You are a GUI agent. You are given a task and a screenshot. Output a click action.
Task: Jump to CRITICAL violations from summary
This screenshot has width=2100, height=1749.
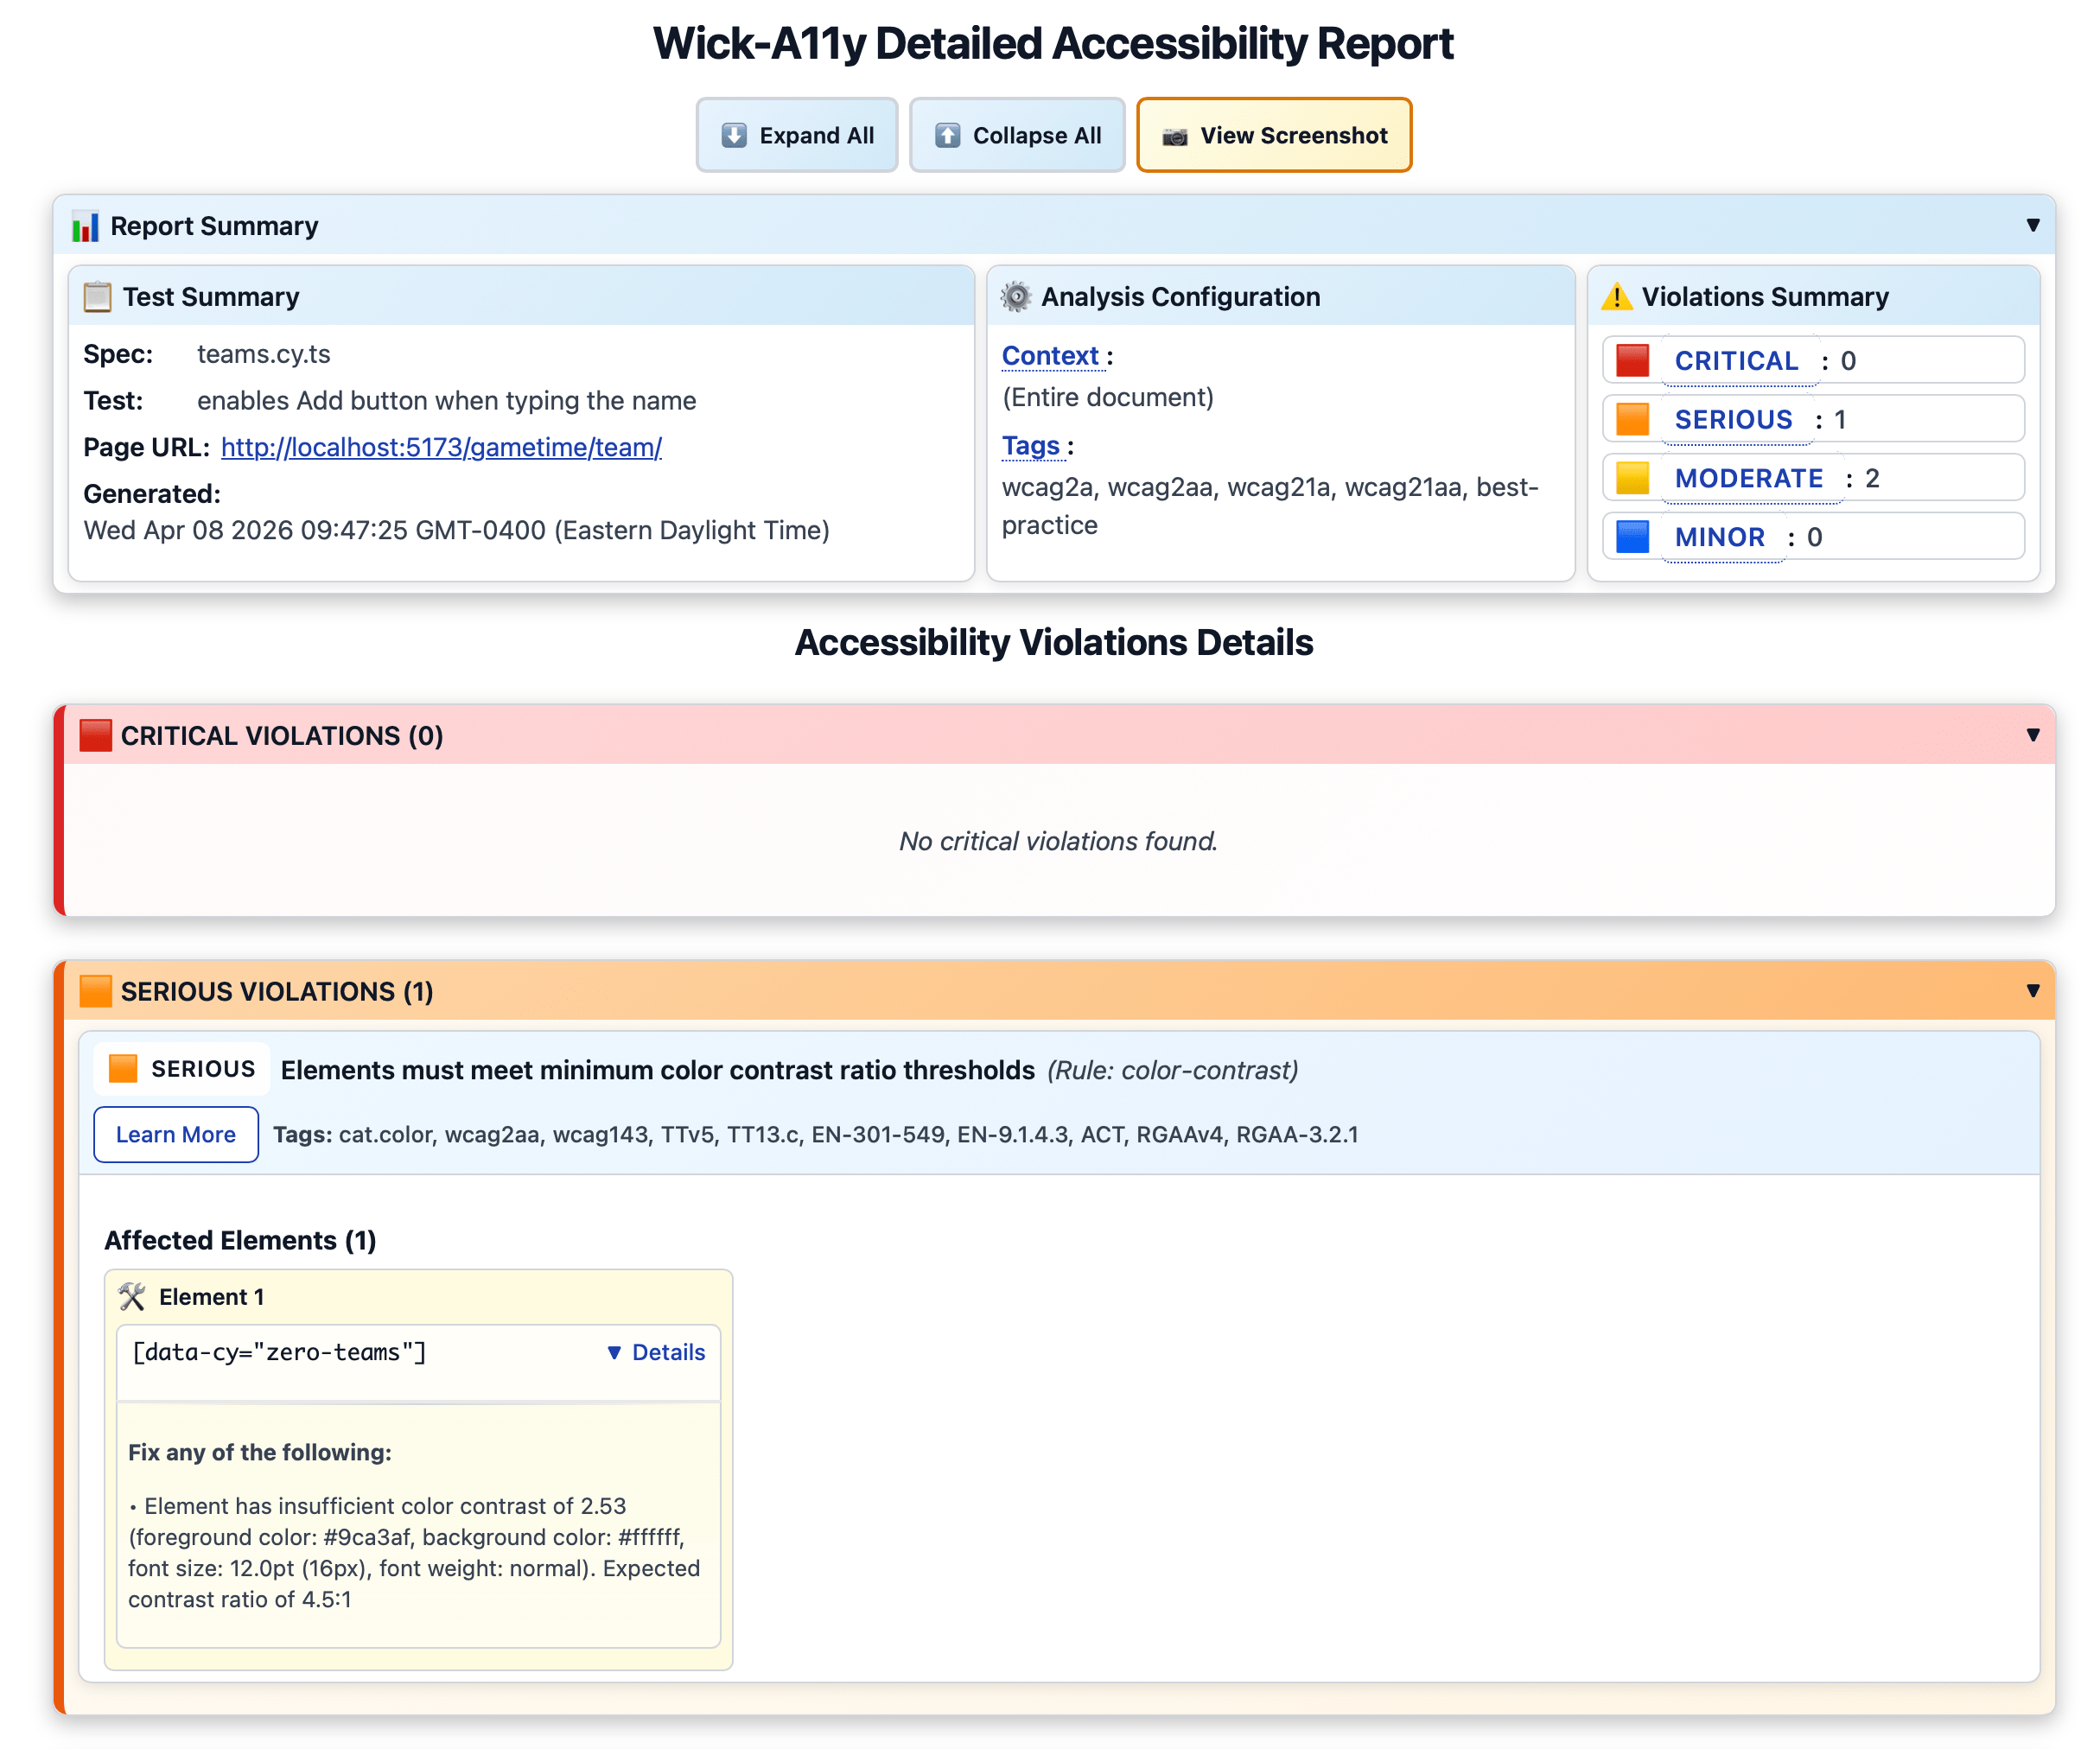click(1735, 361)
